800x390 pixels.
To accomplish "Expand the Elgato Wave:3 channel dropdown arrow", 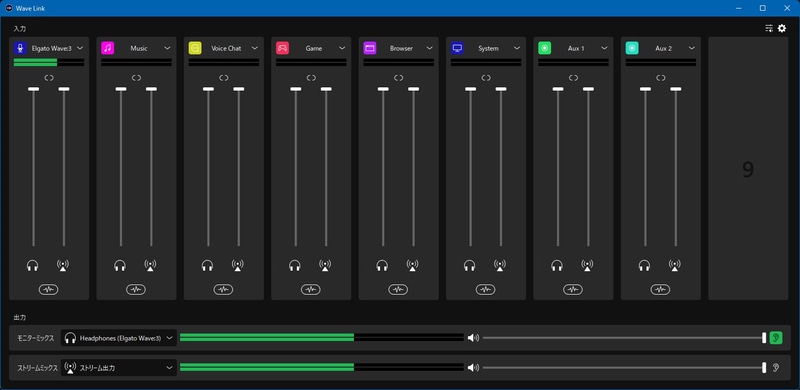I will (80, 48).
